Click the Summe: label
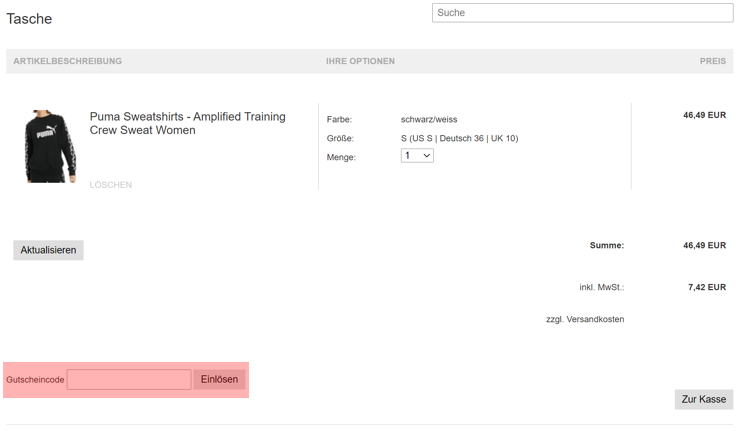740x431 pixels. coord(607,245)
